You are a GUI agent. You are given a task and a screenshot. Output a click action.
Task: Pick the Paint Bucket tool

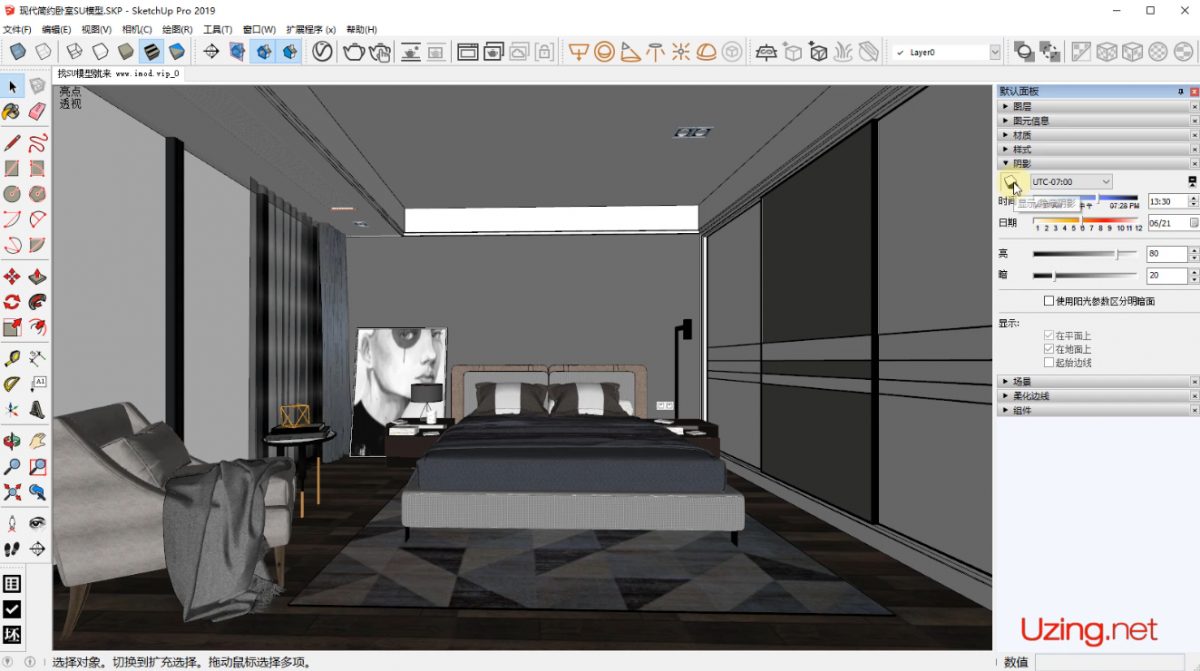[x=12, y=111]
